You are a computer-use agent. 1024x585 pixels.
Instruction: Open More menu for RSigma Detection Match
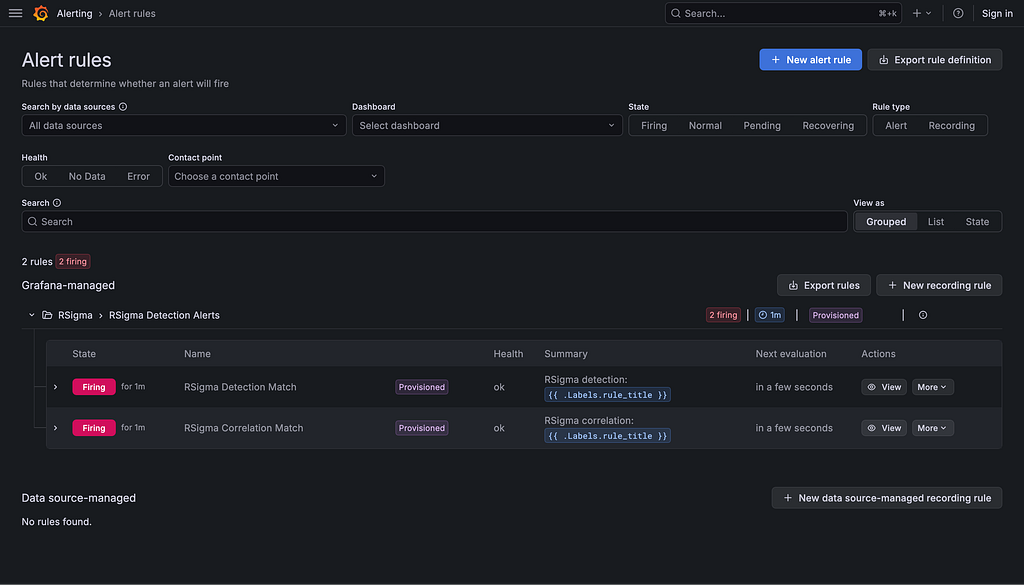[932, 387]
